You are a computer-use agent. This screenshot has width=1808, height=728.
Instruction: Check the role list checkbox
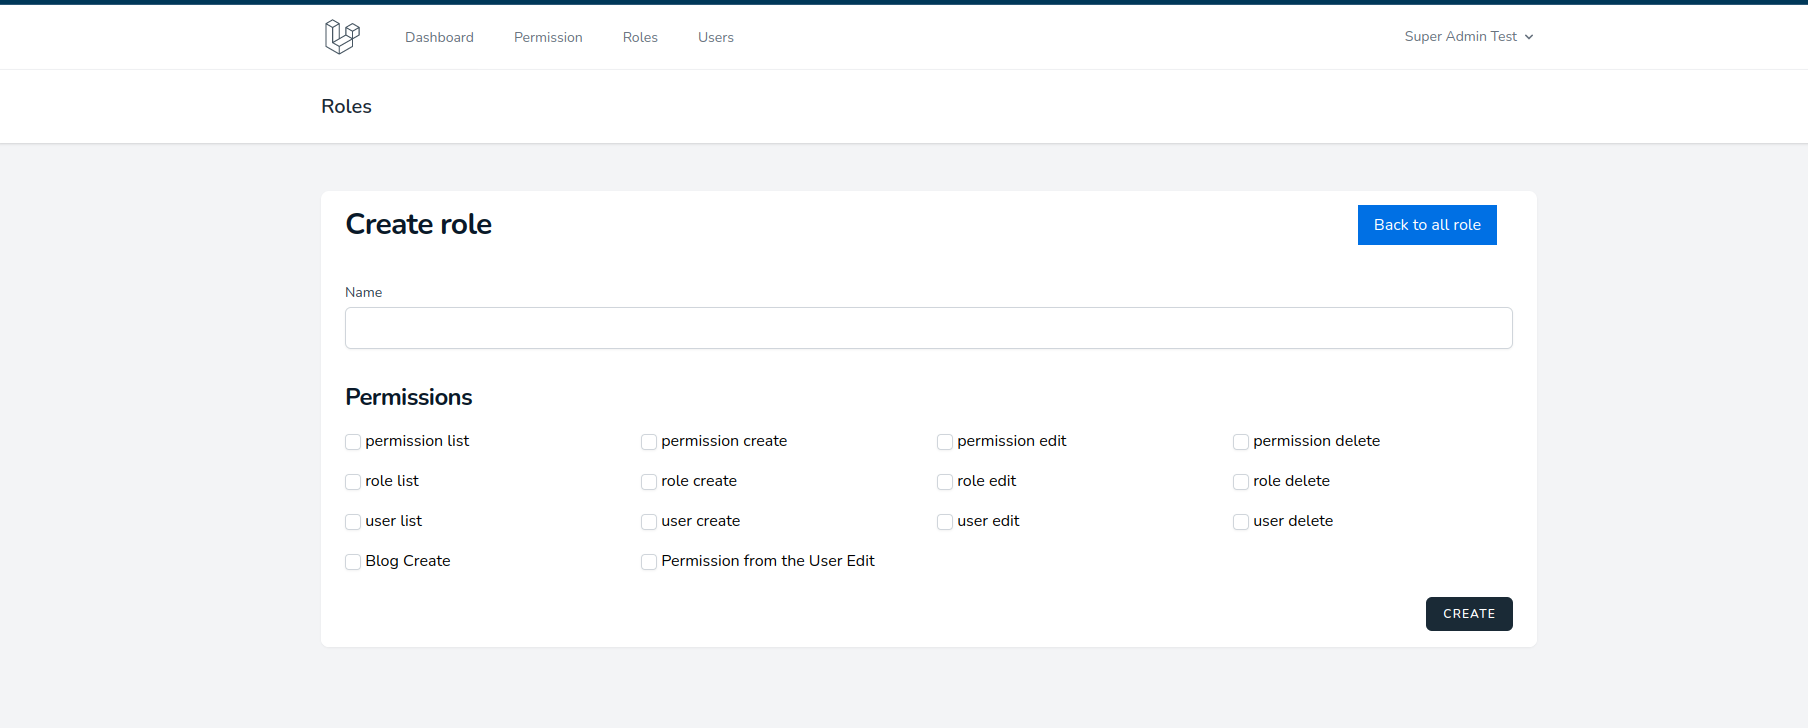pos(353,482)
